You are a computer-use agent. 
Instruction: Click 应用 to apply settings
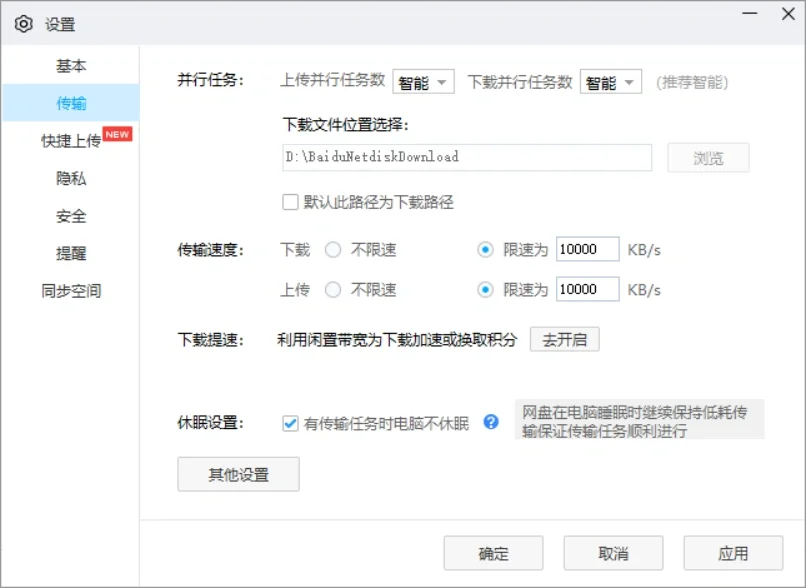pos(734,552)
